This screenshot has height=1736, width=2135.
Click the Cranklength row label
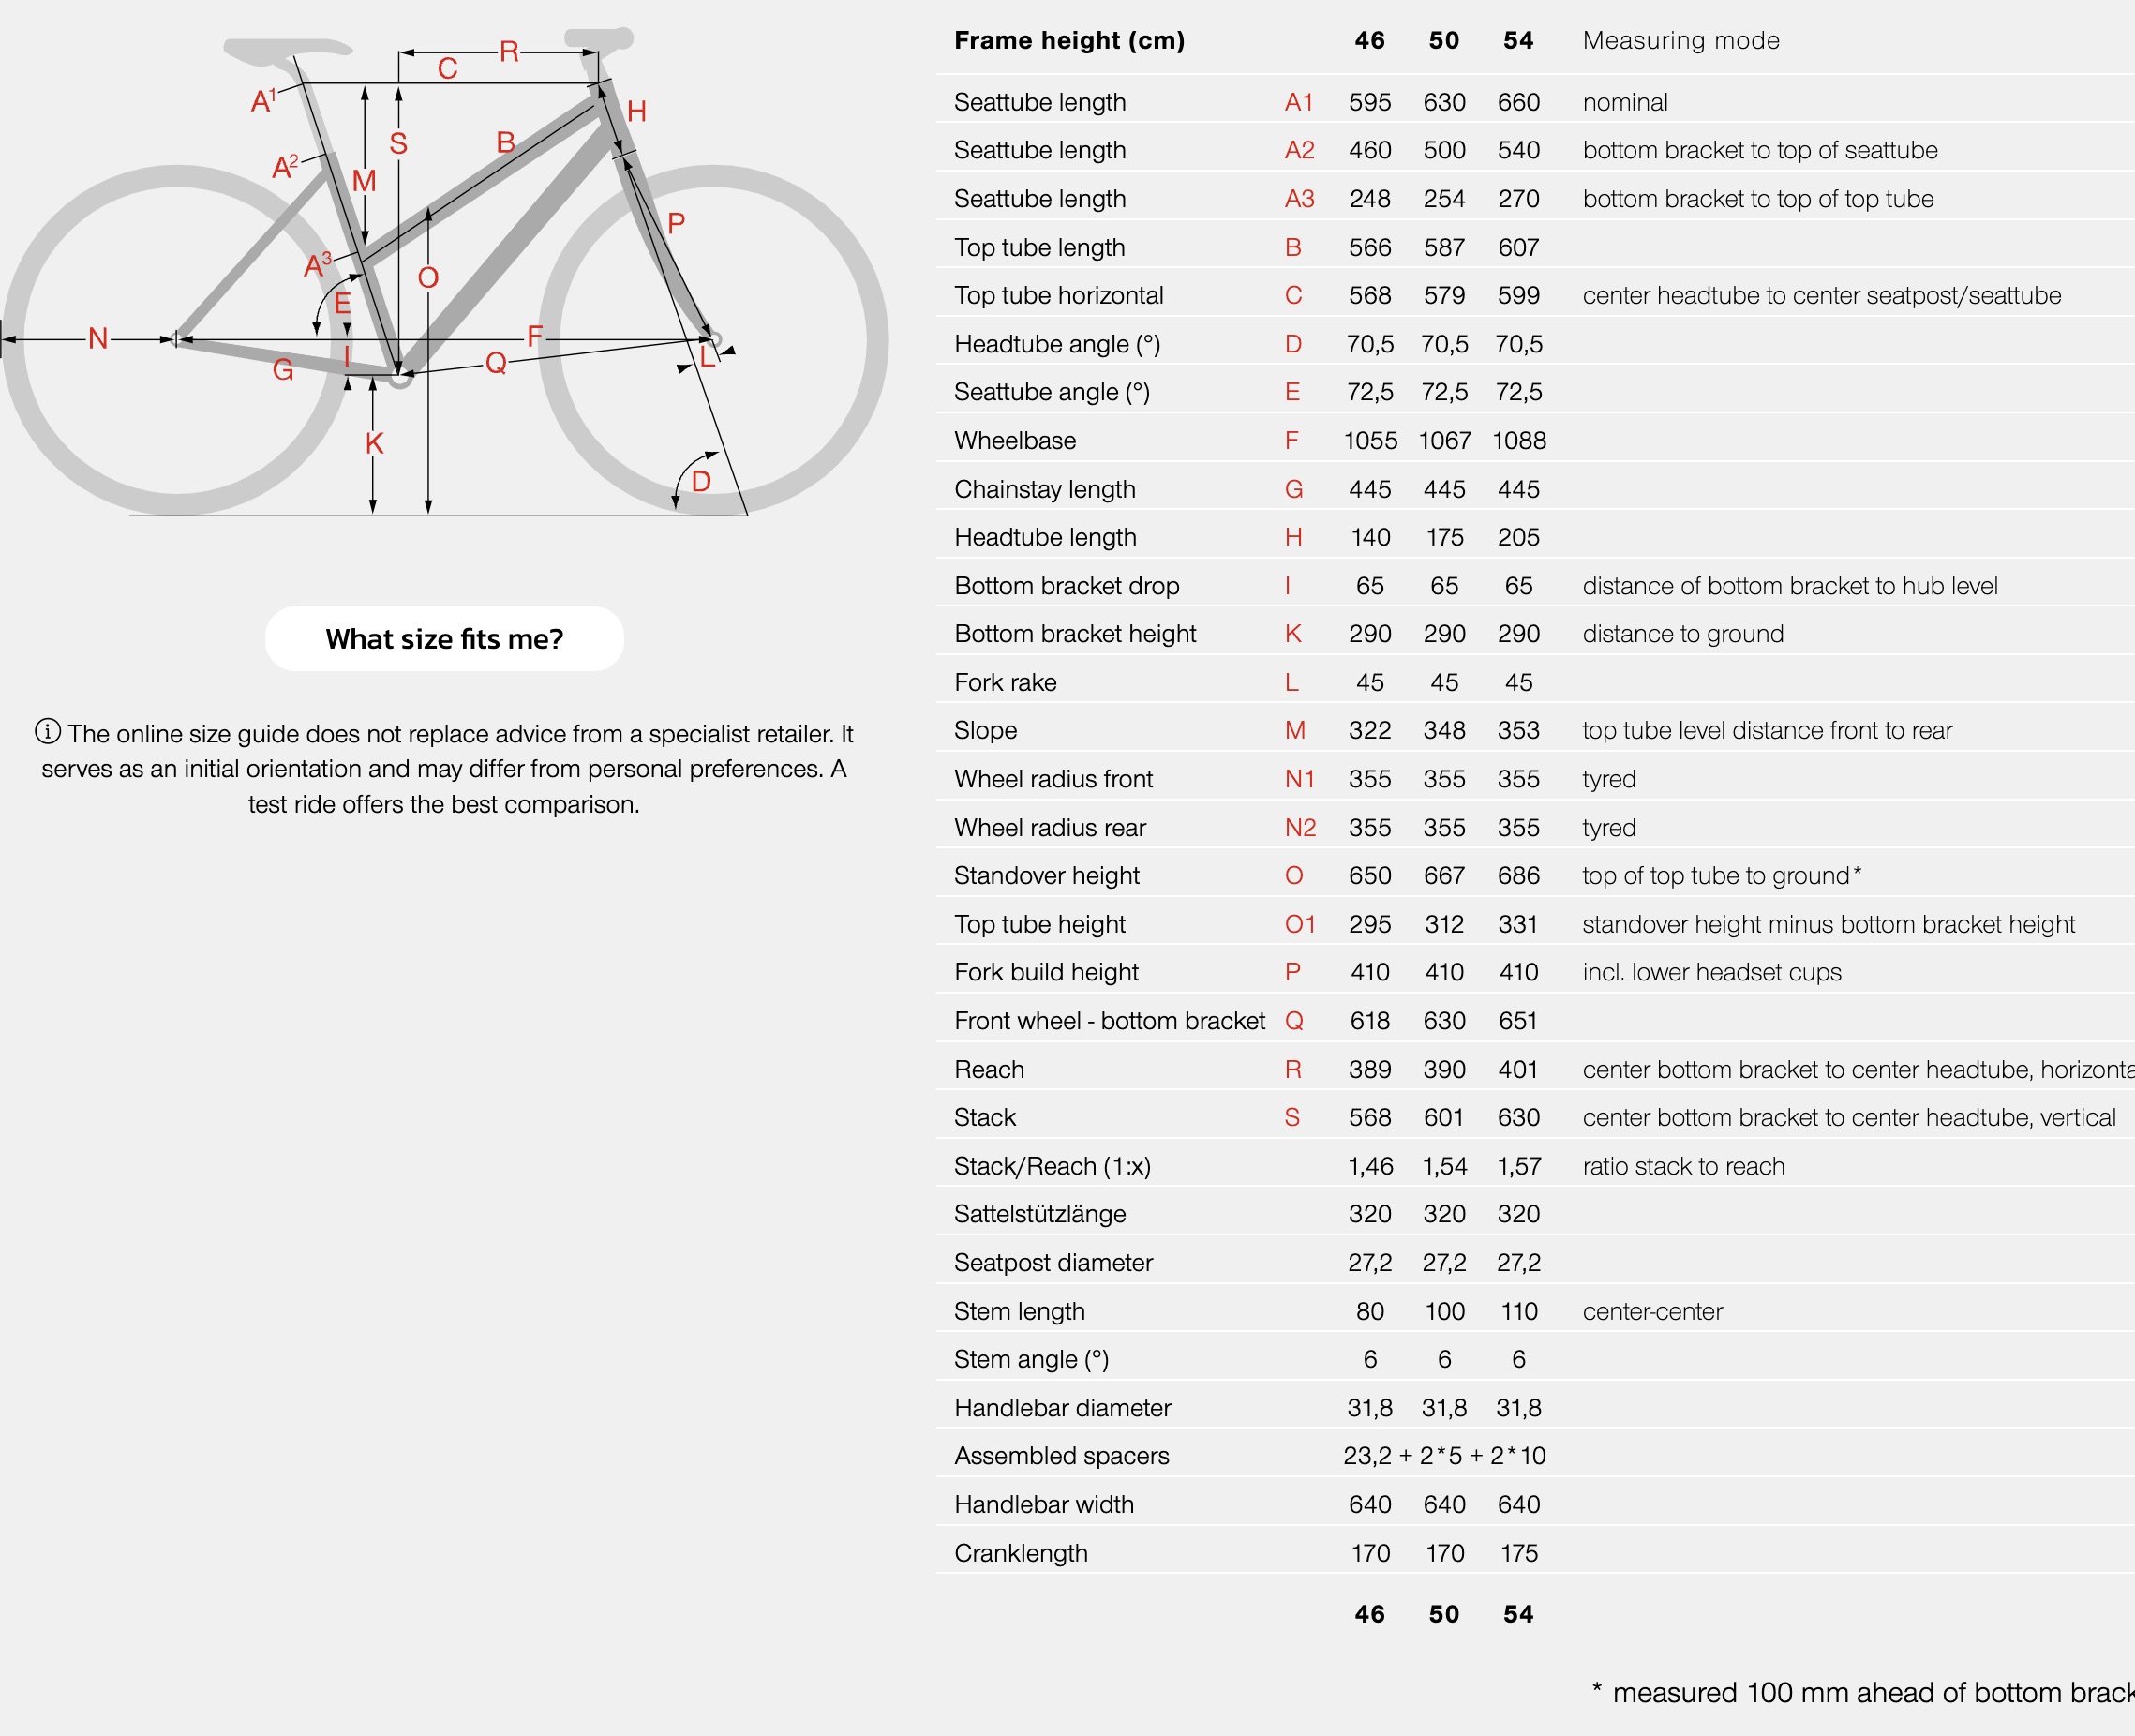(1021, 1553)
